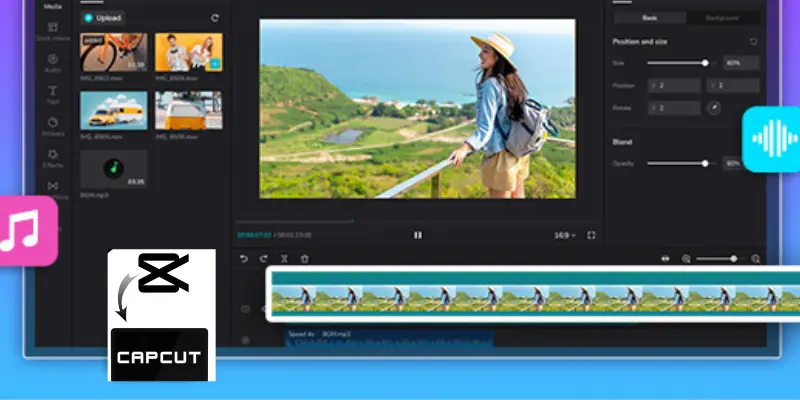Open the Stickers sidebar panel
The height and width of the screenshot is (400, 800).
click(53, 127)
